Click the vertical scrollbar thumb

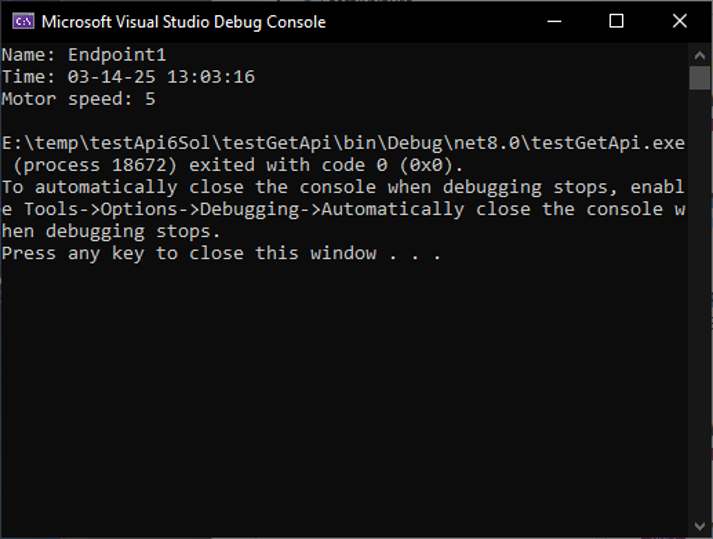[x=699, y=78]
